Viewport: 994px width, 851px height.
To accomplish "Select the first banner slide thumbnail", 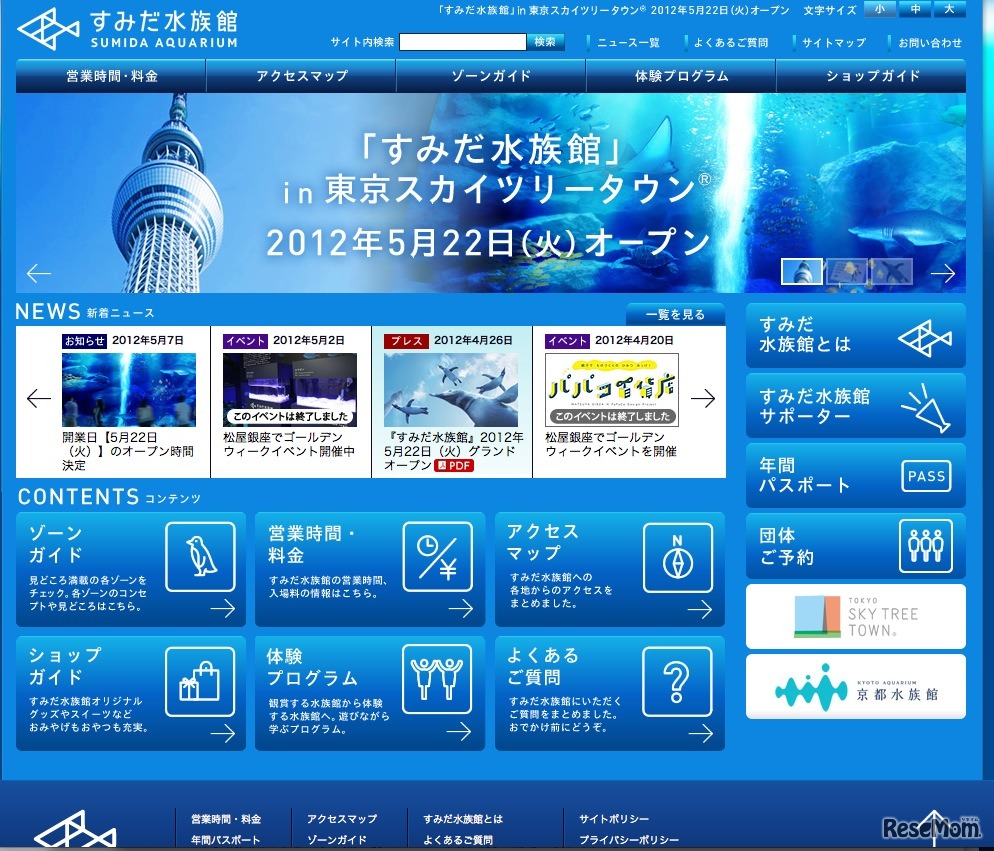I will coord(801,271).
